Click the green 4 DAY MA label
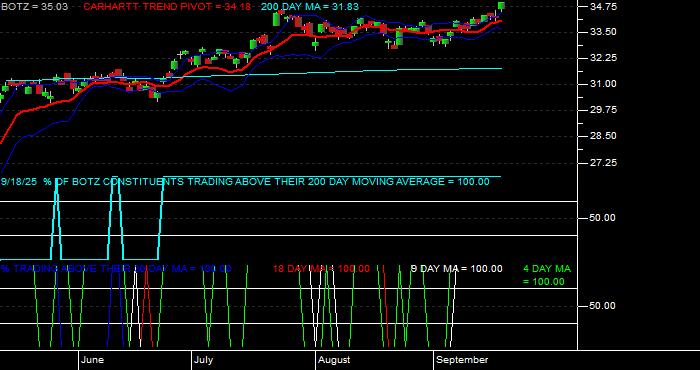The image size is (700, 370). (x=547, y=275)
